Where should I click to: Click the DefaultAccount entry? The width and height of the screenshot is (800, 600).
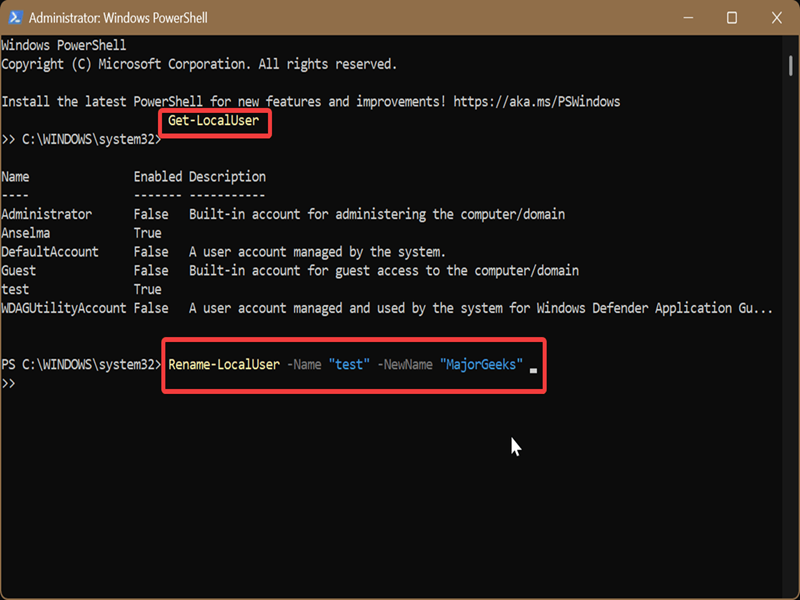[x=50, y=252]
